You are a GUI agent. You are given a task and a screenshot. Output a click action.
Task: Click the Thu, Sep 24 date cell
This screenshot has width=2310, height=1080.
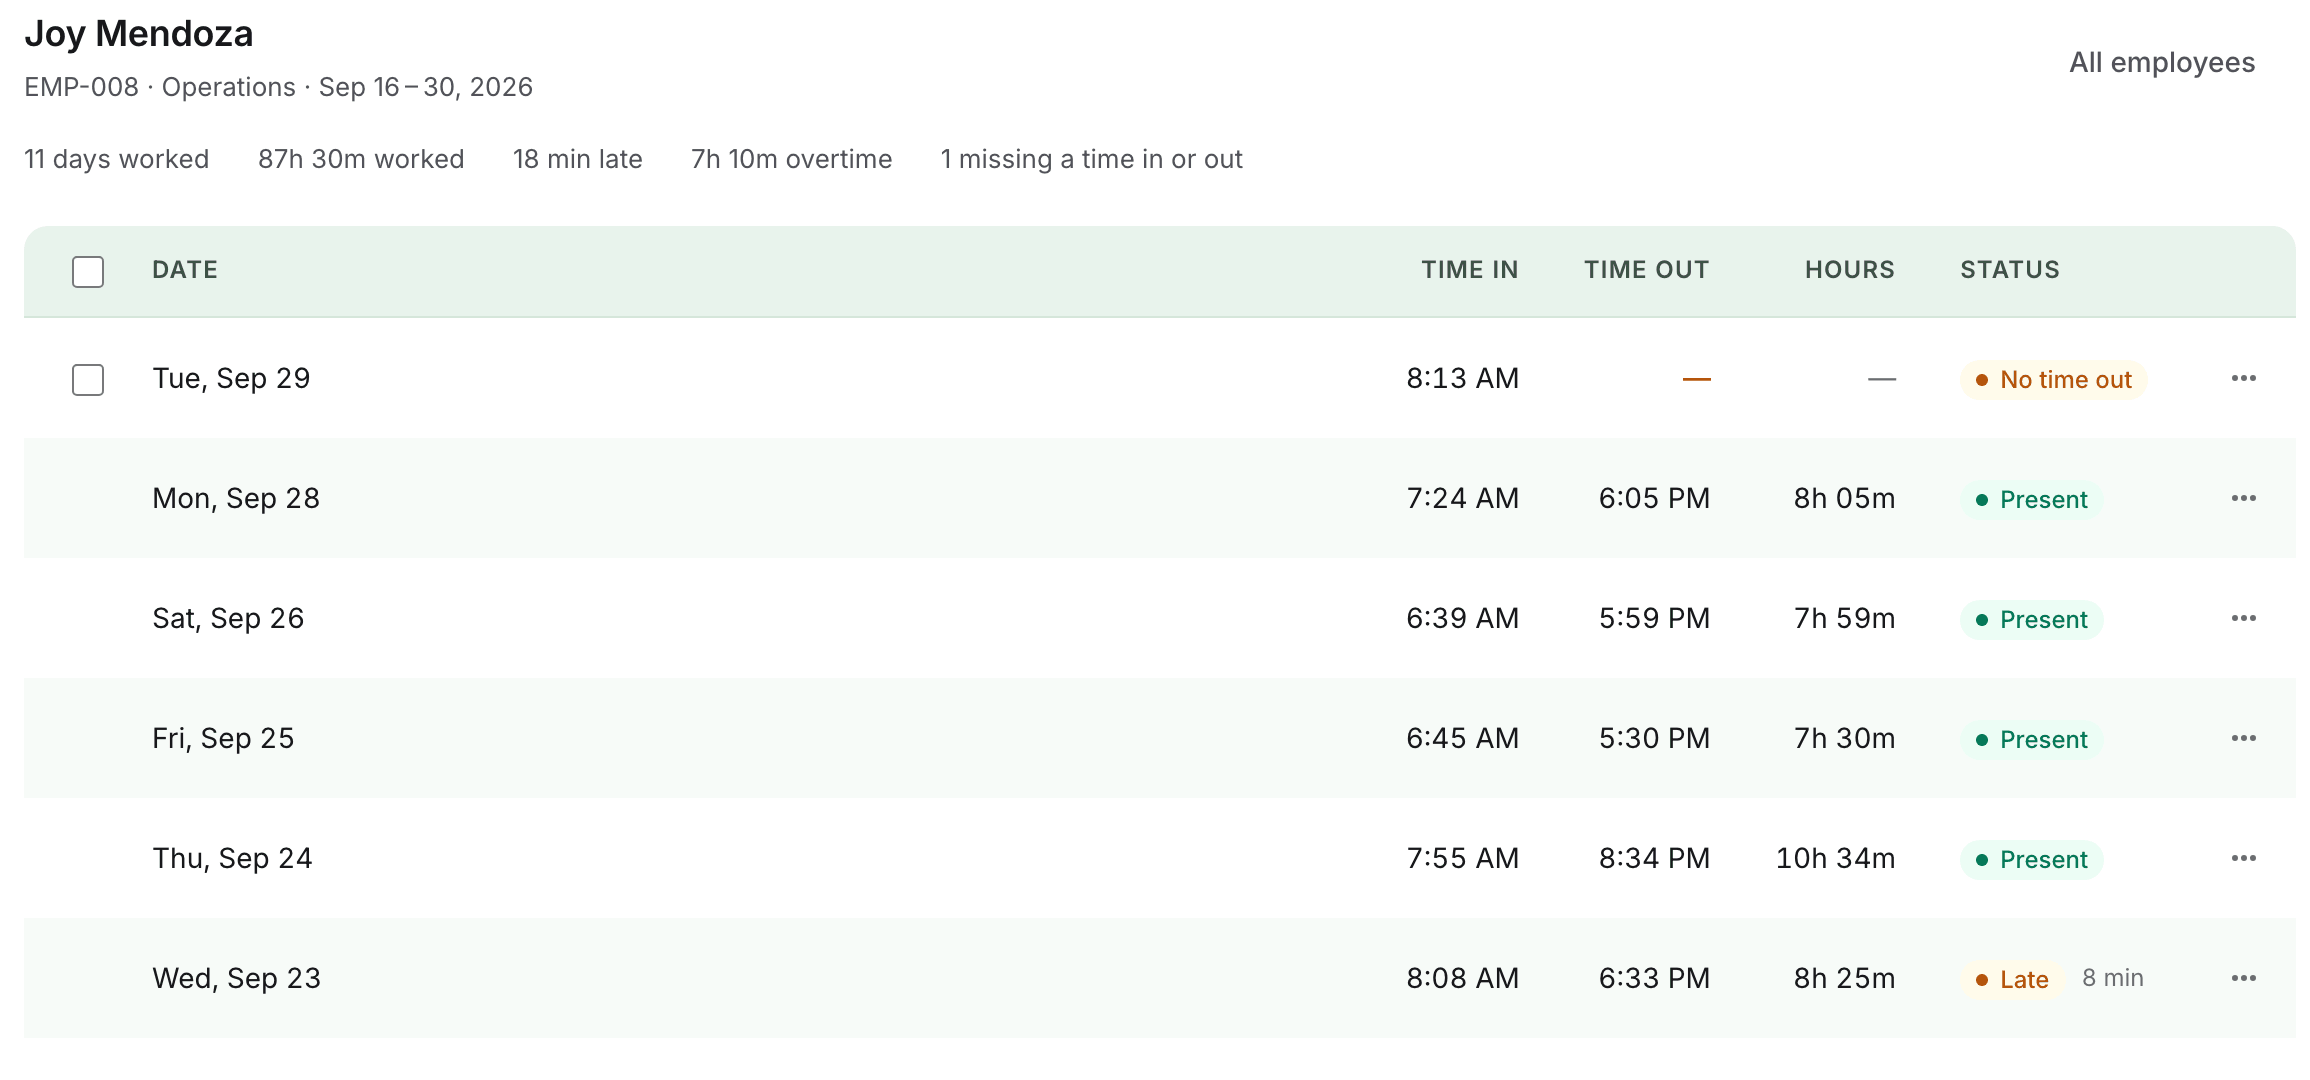(232, 858)
